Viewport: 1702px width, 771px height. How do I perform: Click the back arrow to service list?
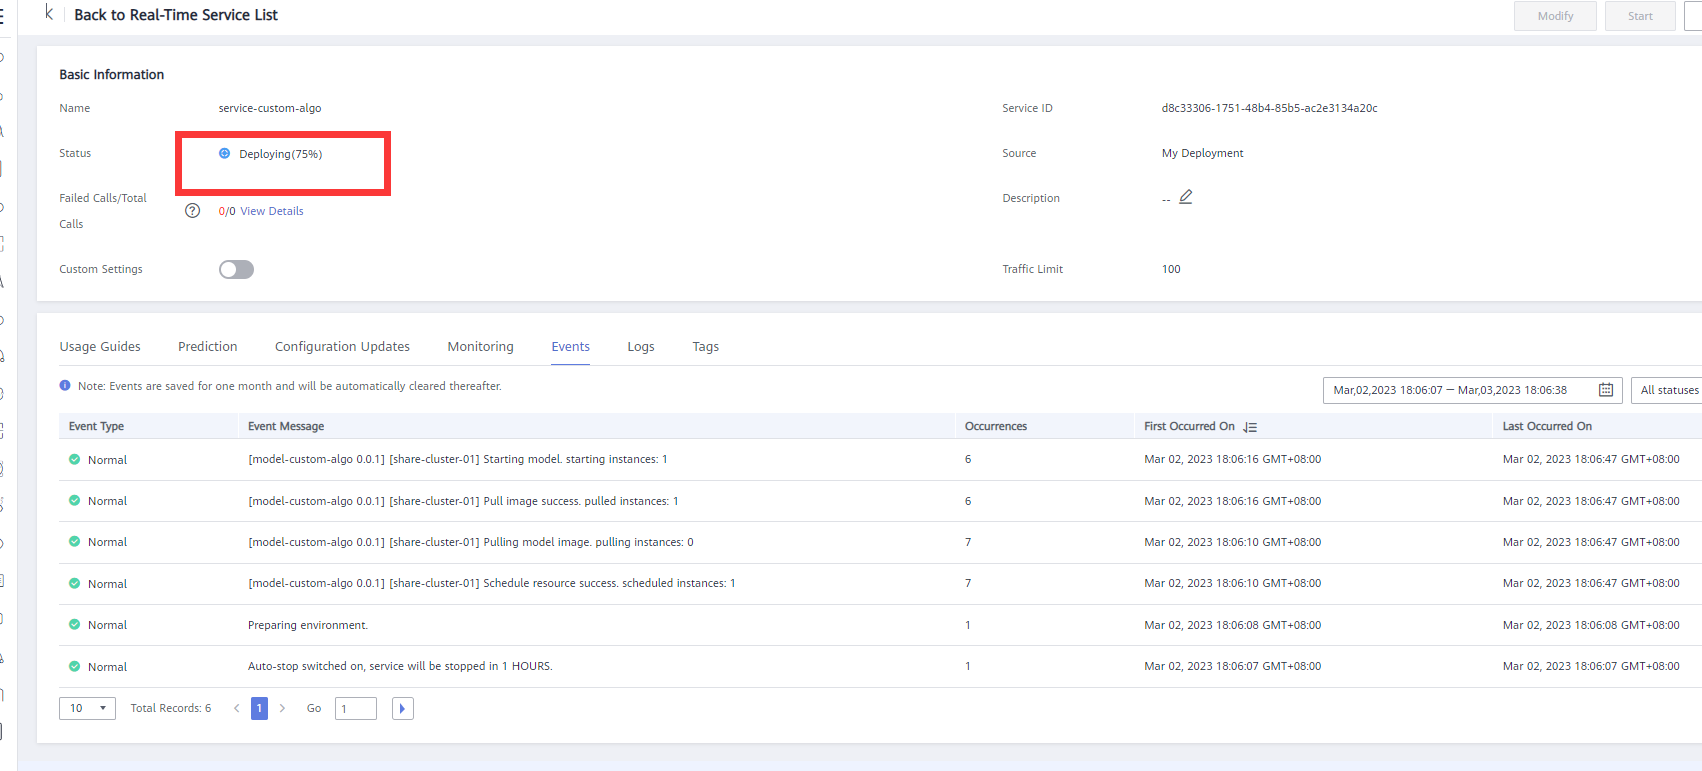pyautogui.click(x=49, y=14)
